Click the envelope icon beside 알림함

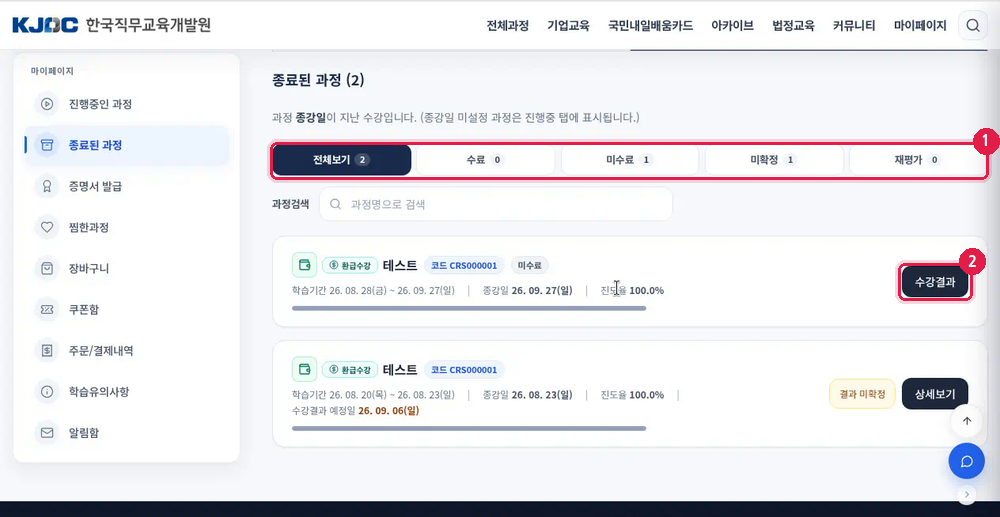click(47, 433)
